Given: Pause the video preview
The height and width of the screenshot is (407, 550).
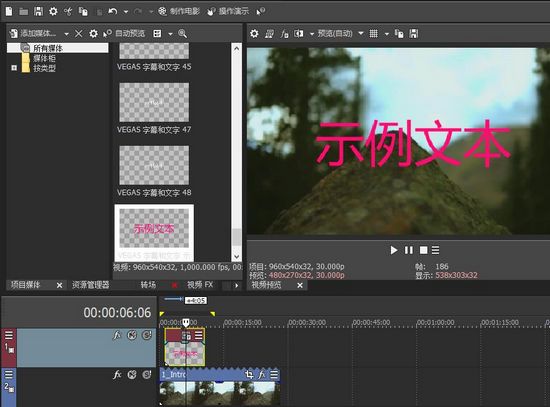Looking at the screenshot, I should click(x=409, y=250).
